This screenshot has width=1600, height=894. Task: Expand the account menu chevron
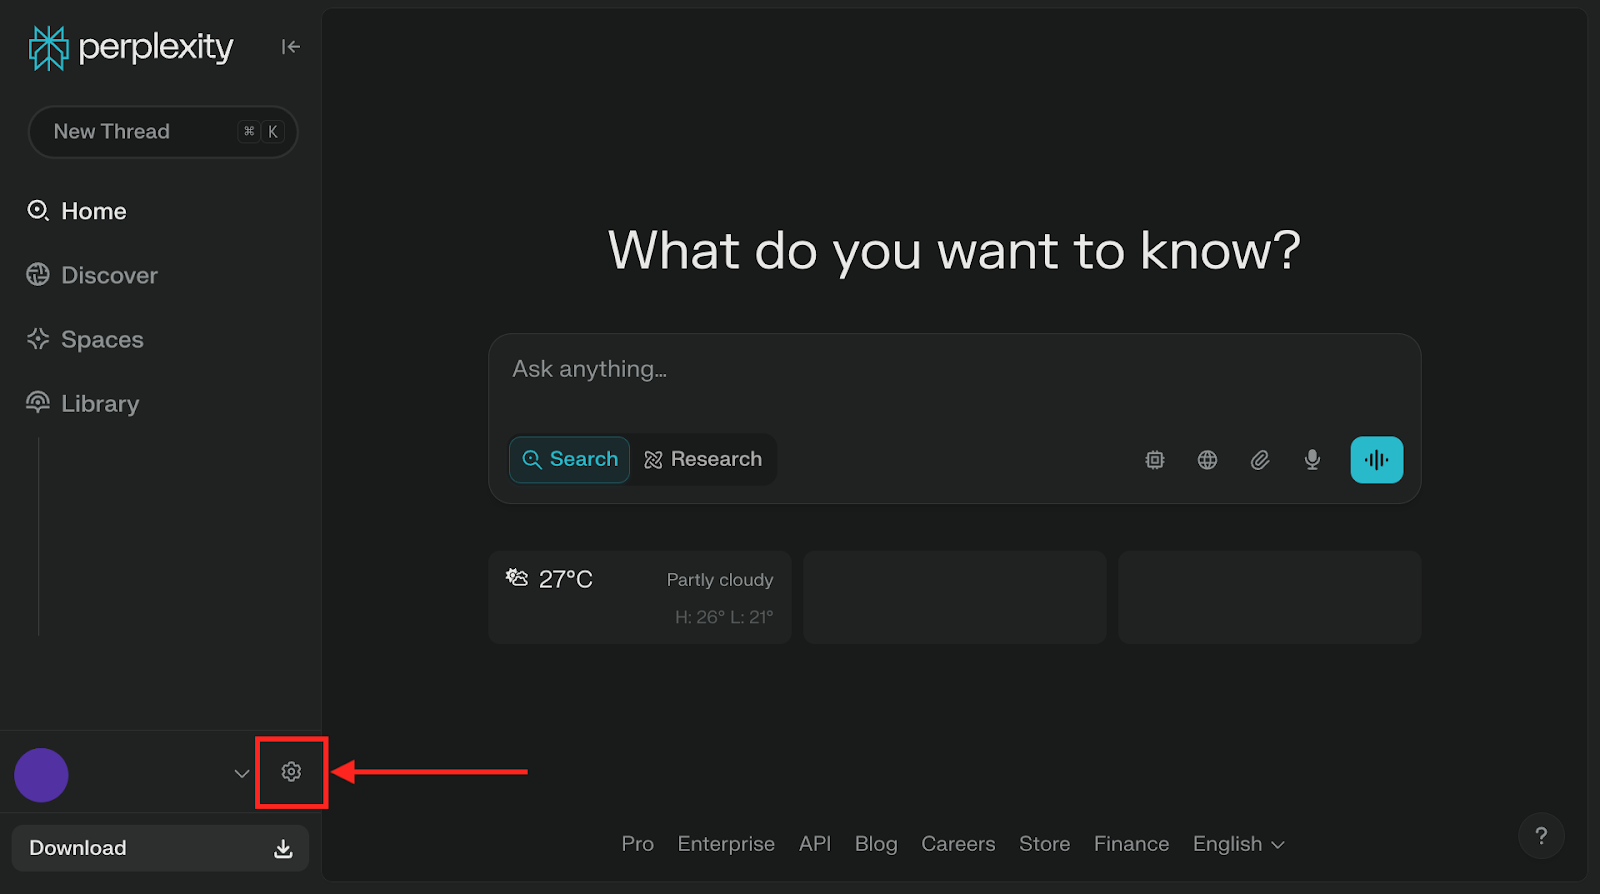(x=241, y=773)
